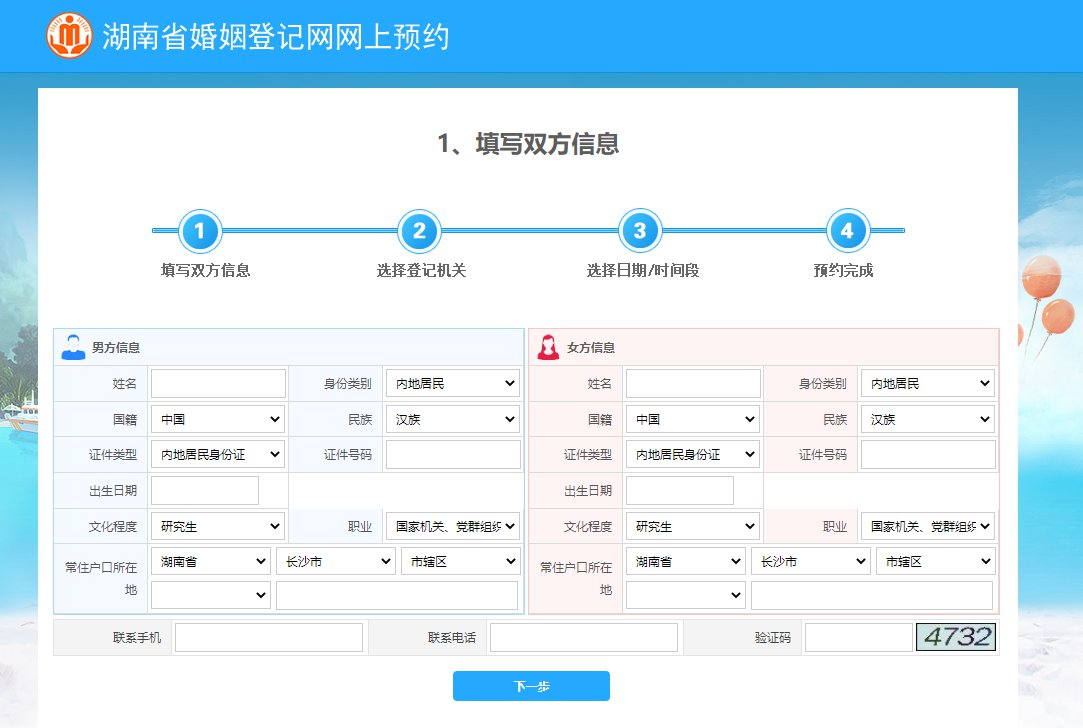This screenshot has width=1083, height=728.
Task: Expand the female 证件类型 dropdown
Action: 692,454
